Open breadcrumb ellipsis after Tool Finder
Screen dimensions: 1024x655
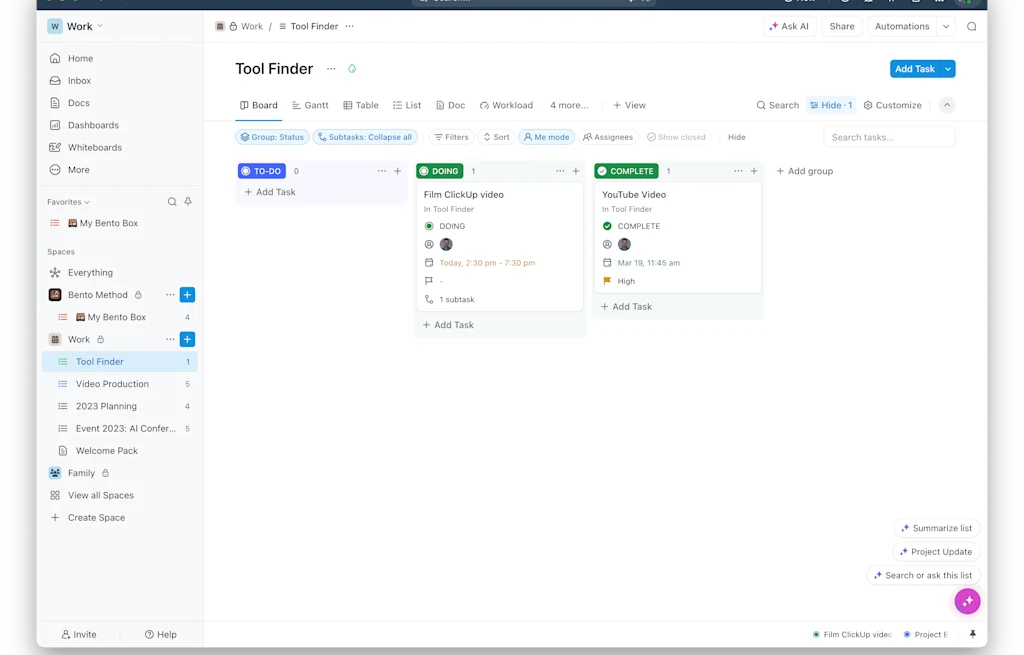[x=349, y=26]
